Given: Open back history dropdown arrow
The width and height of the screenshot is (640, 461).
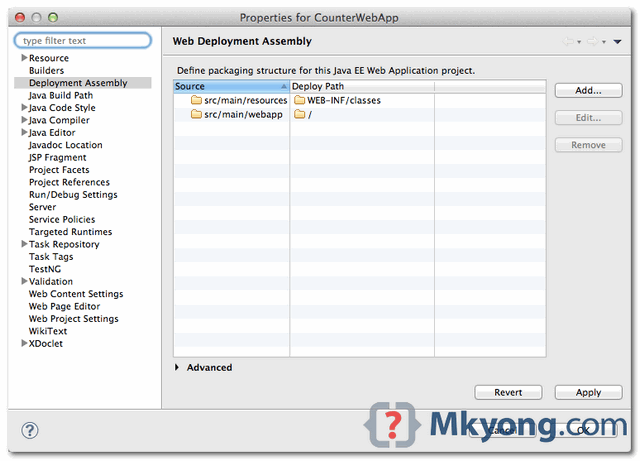Looking at the screenshot, I should (579, 42).
